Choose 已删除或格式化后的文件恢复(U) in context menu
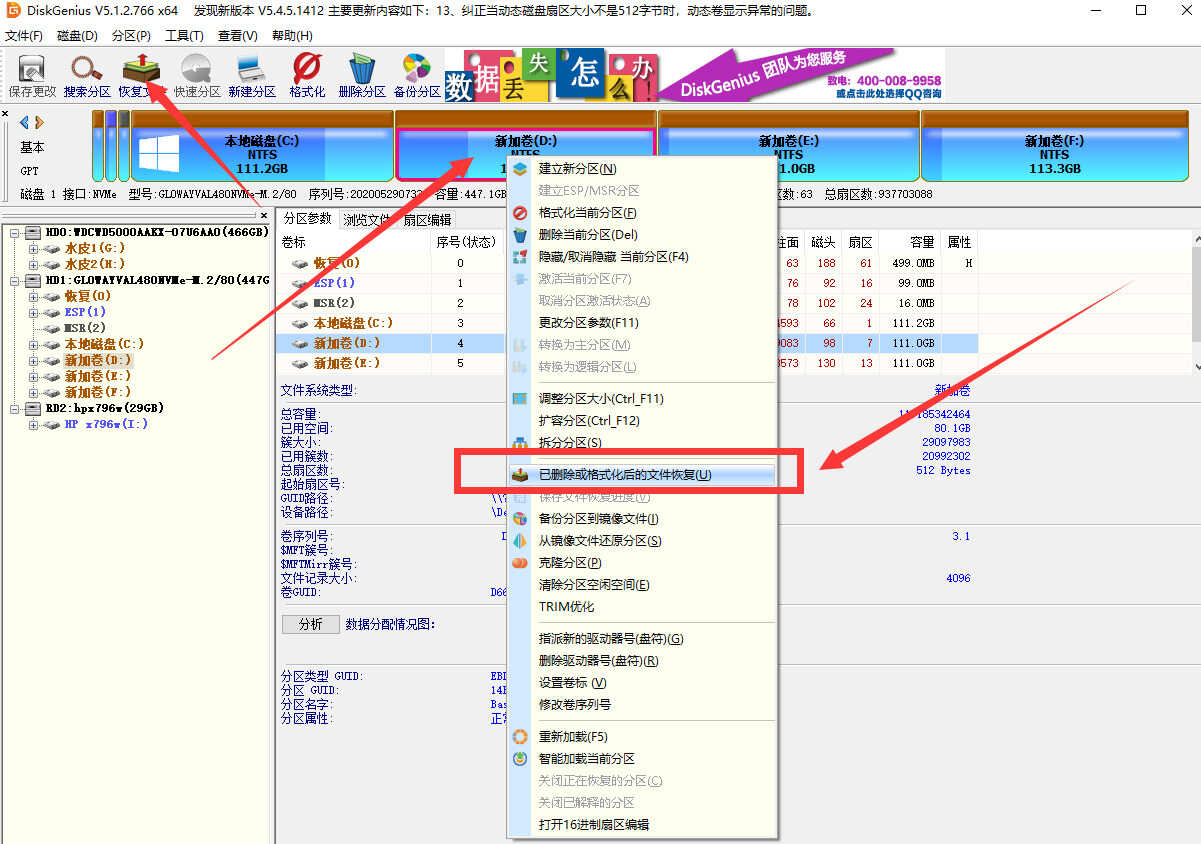Image resolution: width=1201 pixels, height=844 pixels. coord(642,475)
